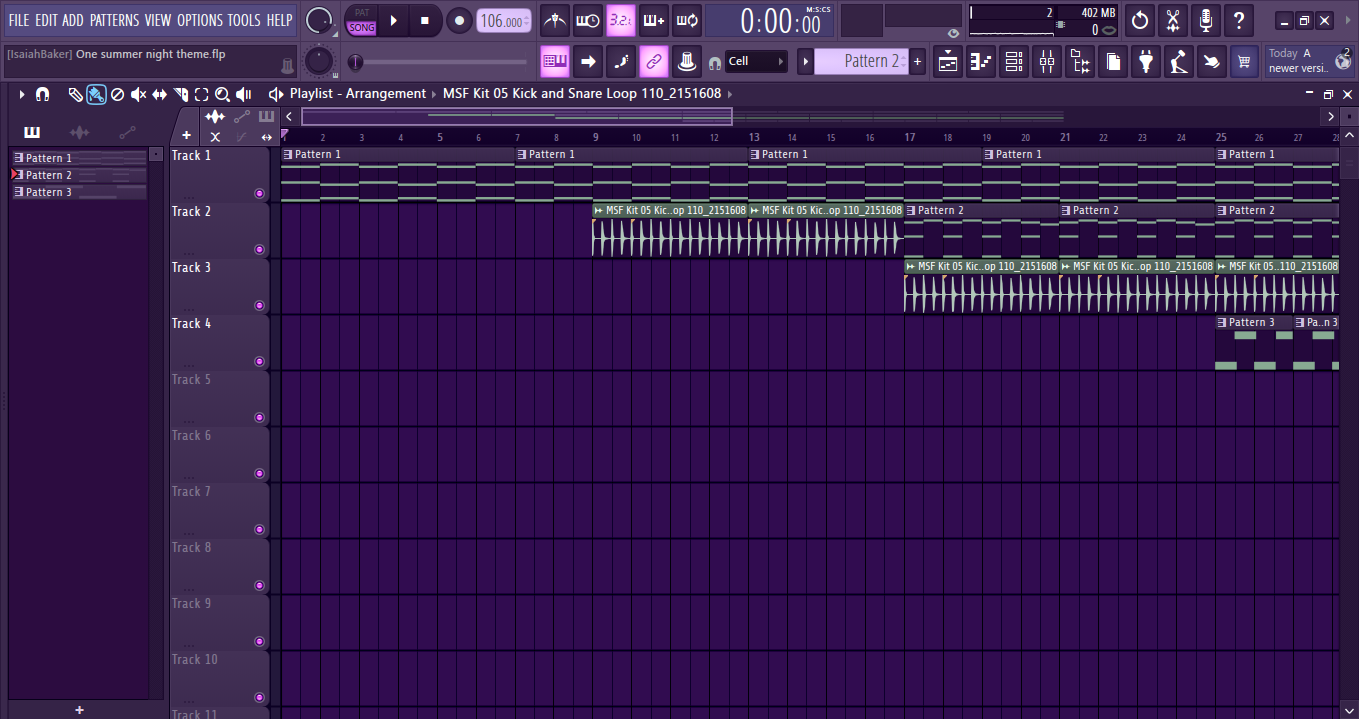Select Pattern 3 in the picker list

tap(80, 192)
